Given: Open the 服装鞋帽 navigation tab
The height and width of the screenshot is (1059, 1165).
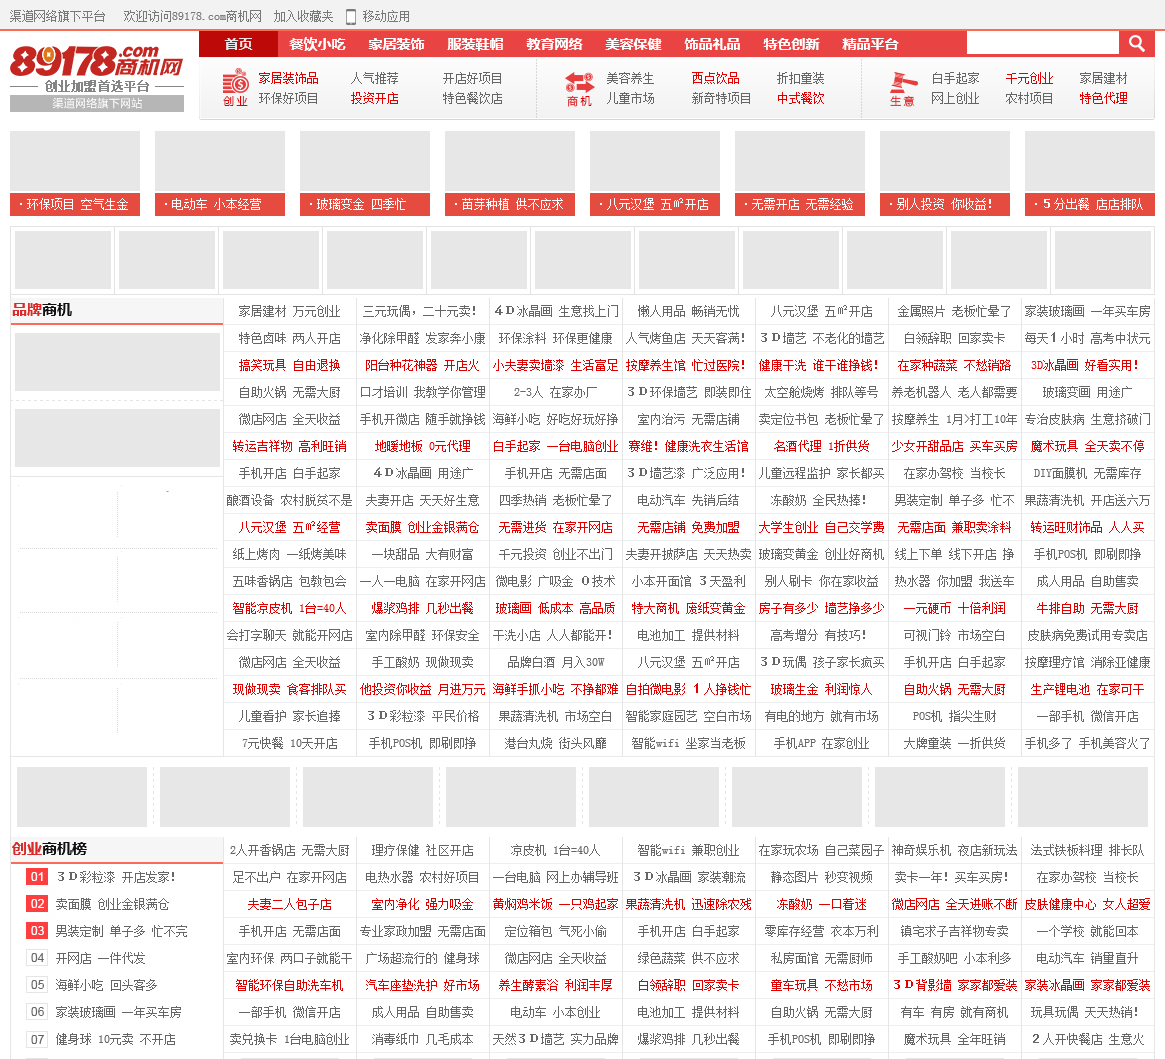Looking at the screenshot, I should (476, 44).
